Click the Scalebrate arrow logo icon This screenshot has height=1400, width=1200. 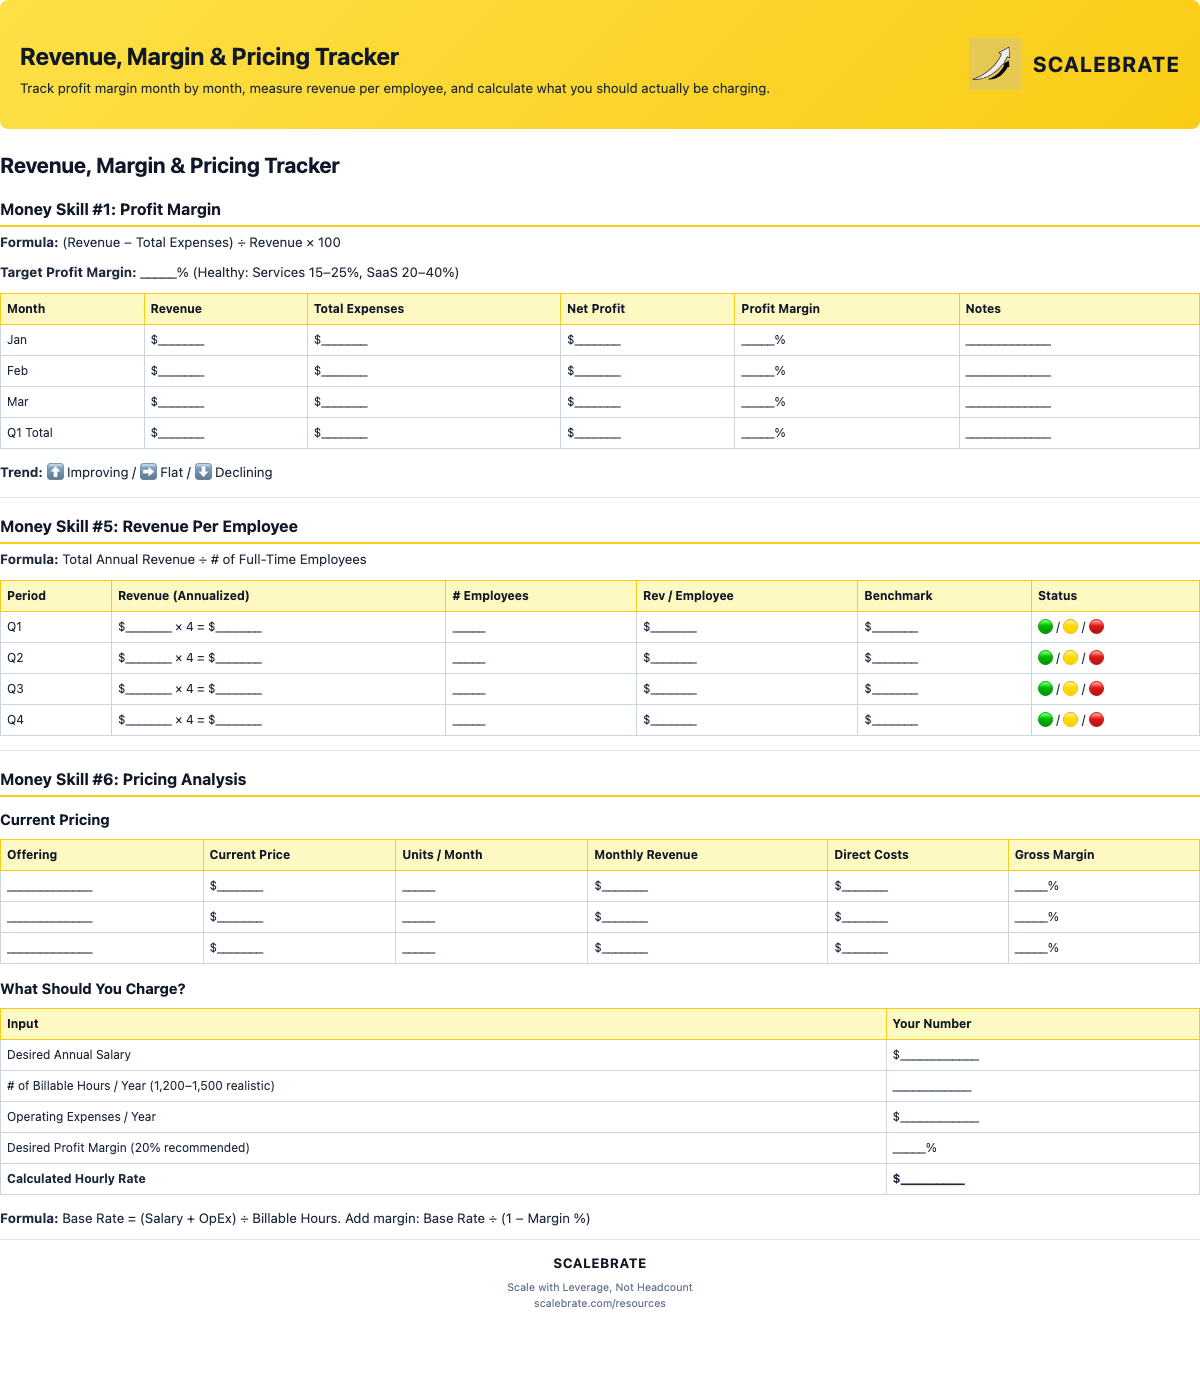pyautogui.click(x=995, y=64)
